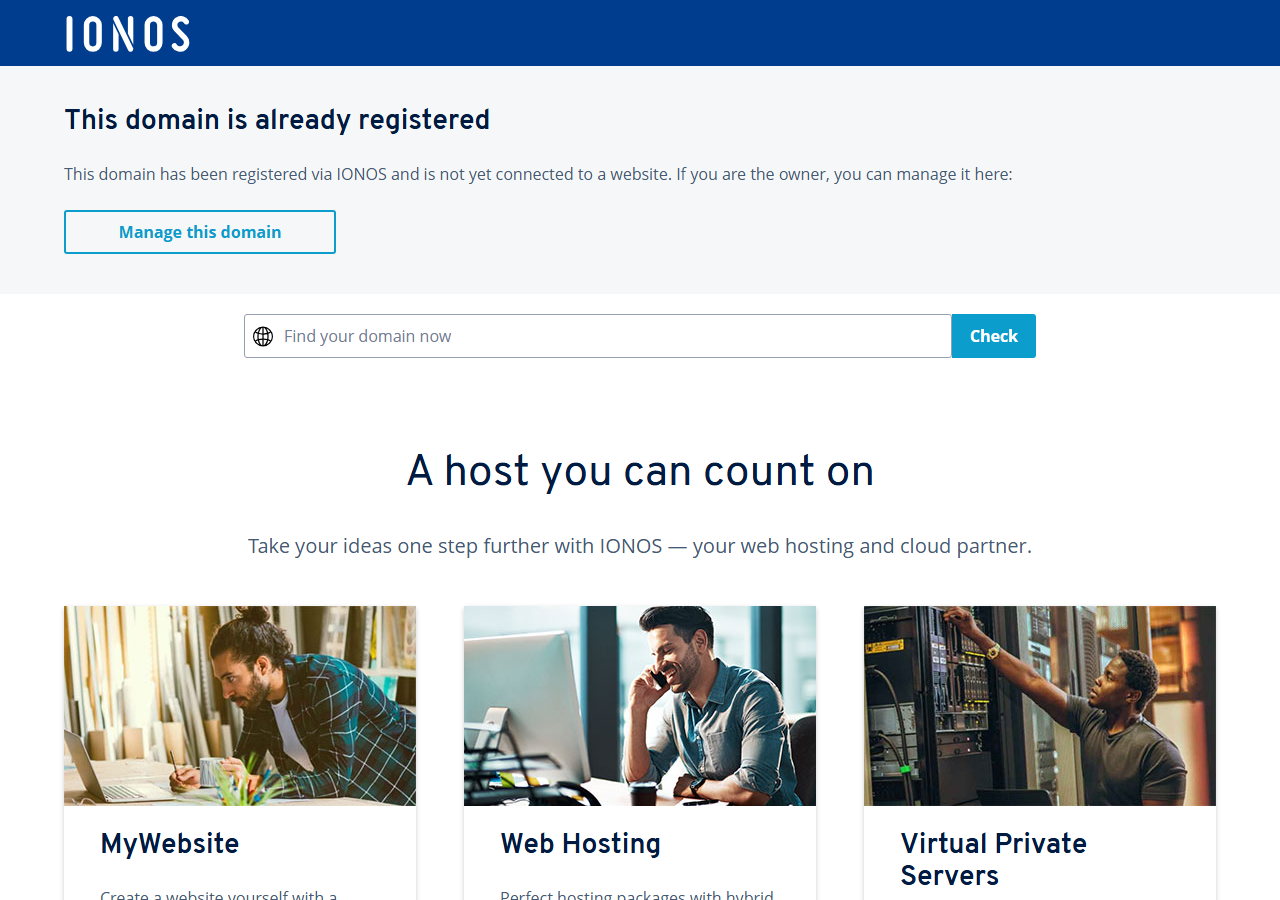This screenshot has width=1280, height=900.
Task: Click the Create a website yourself description
Action: click(x=219, y=894)
